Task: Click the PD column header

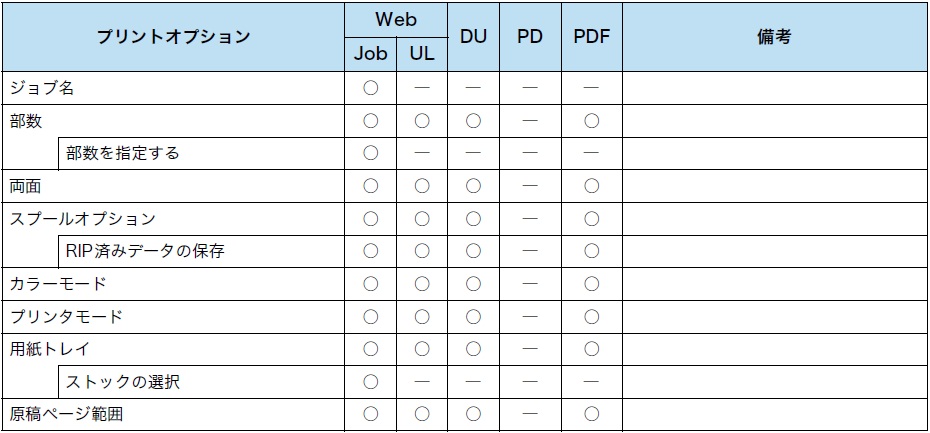Action: click(x=530, y=37)
